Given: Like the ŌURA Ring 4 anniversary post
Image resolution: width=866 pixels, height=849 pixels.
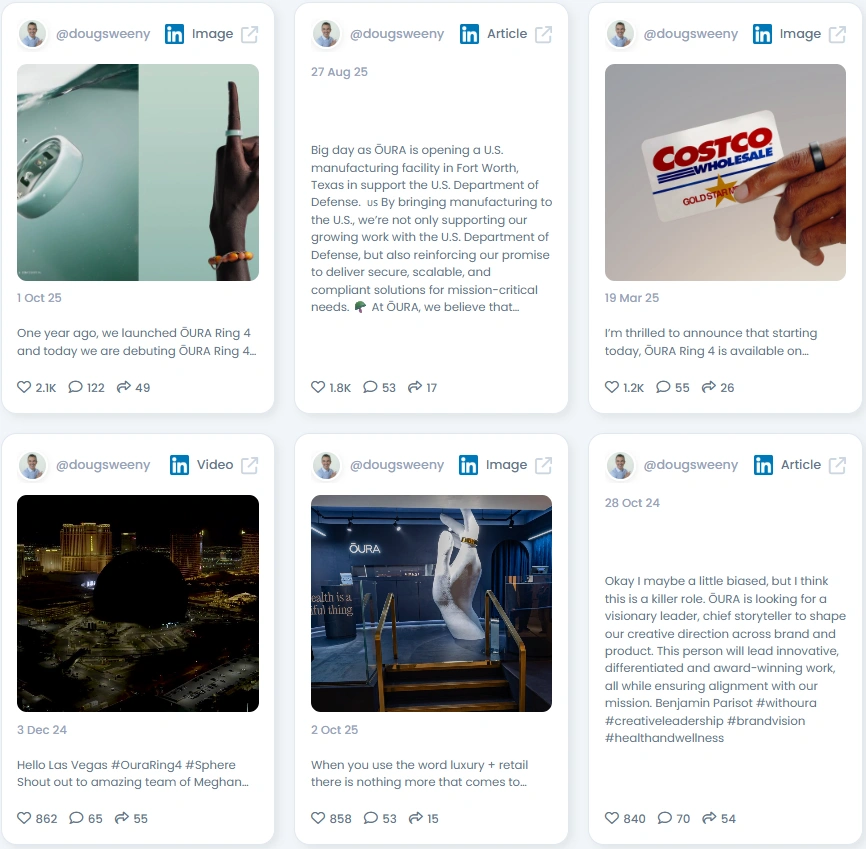Looking at the screenshot, I should tap(24, 387).
